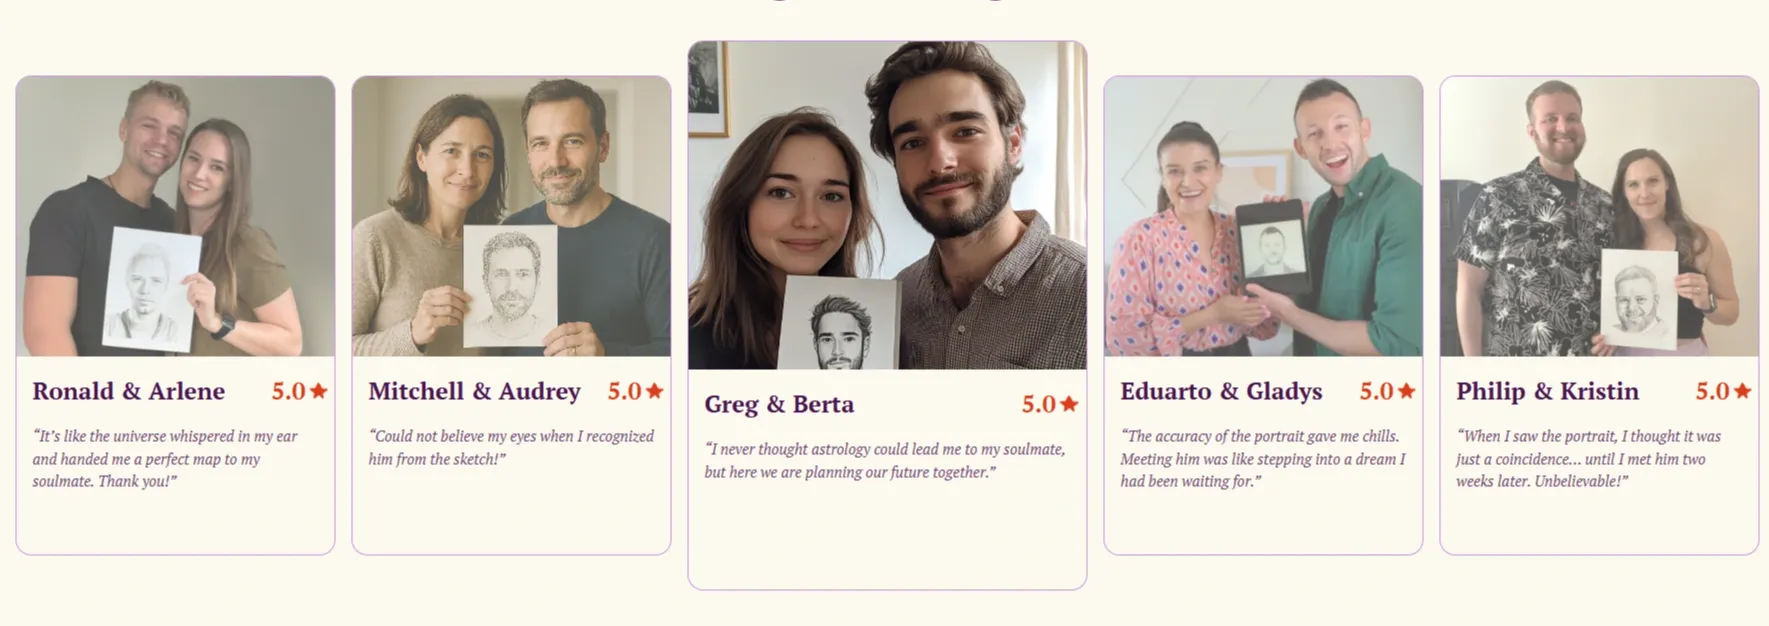Click the star icon beside Mitchell & Audrey

[x=655, y=391]
